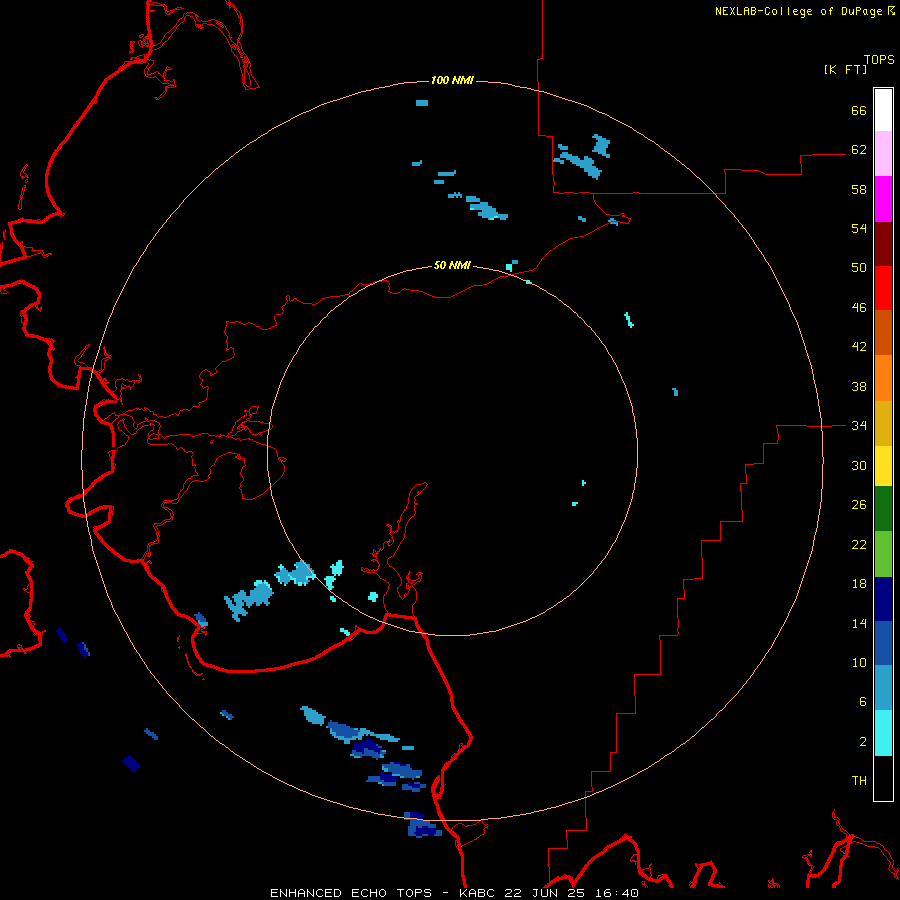The height and width of the screenshot is (900, 900).
Task: Click the legend value 50 beside the color bar
Action: pyautogui.click(x=859, y=267)
